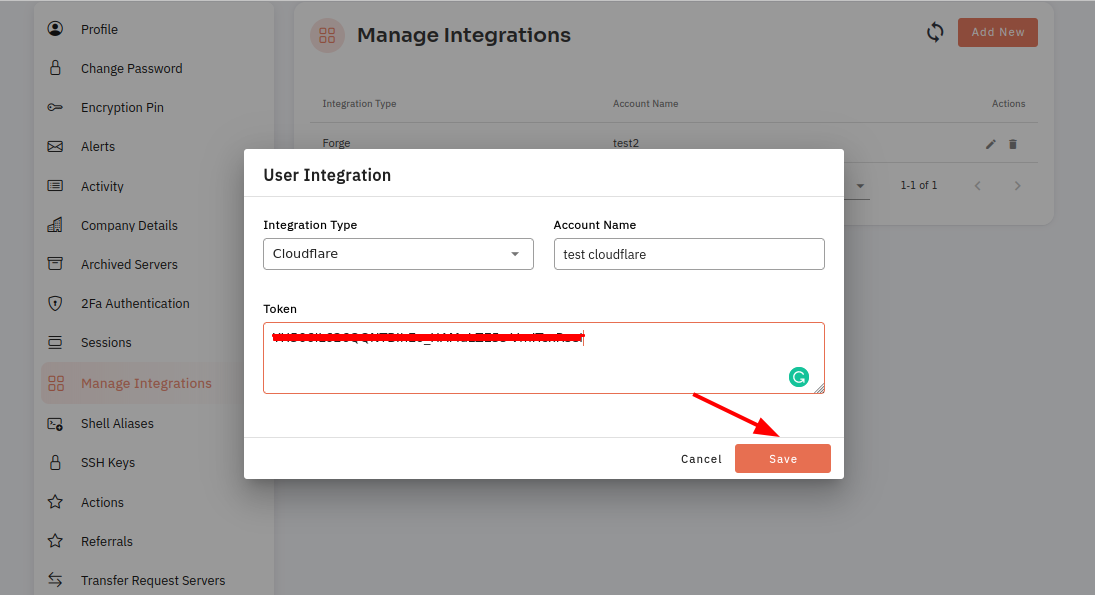Image resolution: width=1095 pixels, height=595 pixels.
Task: Open Encryption Pin page
Action: [122, 108]
